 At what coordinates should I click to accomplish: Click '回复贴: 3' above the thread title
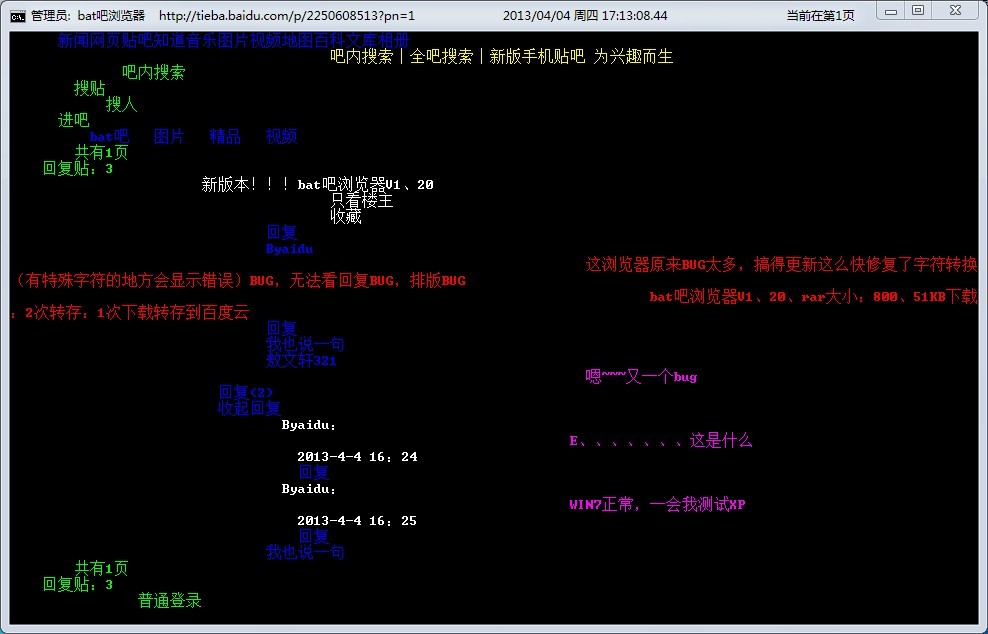coord(78,168)
